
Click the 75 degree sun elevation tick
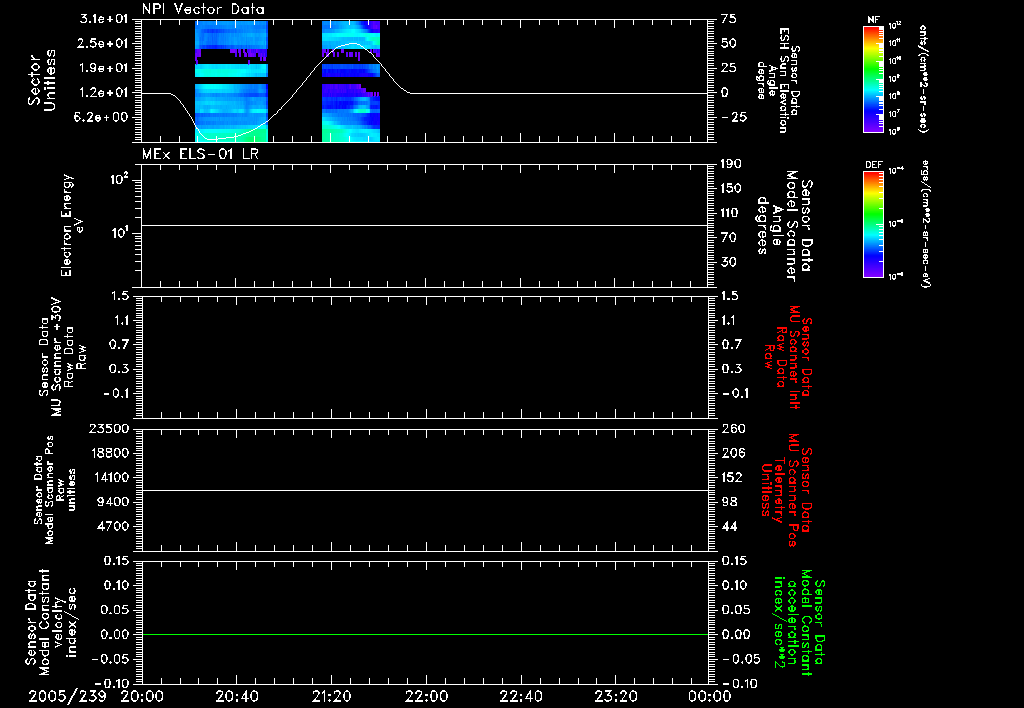tap(729, 19)
